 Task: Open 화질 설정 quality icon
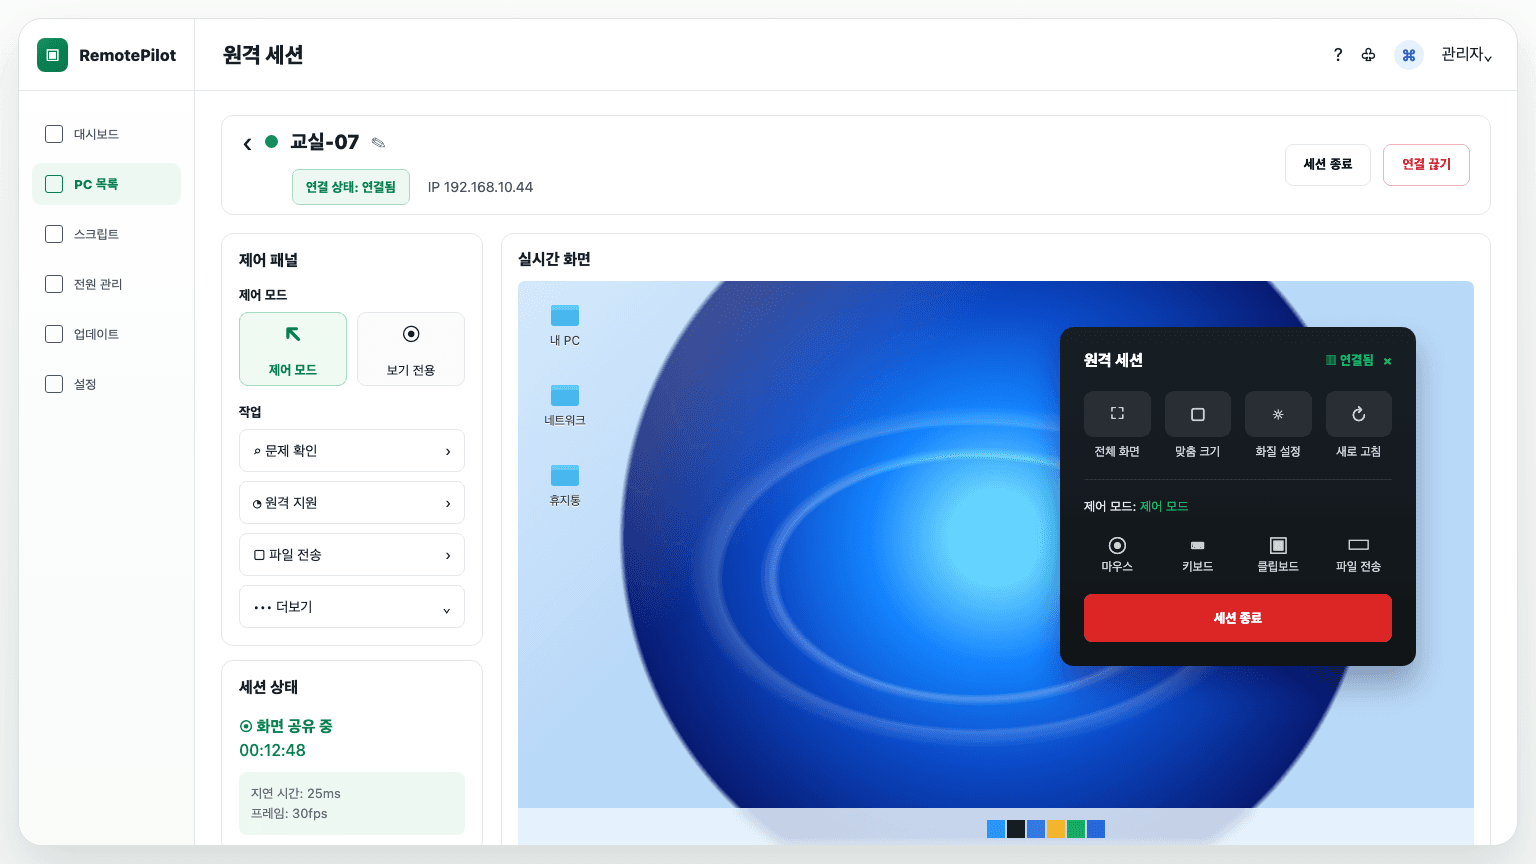(1278, 414)
